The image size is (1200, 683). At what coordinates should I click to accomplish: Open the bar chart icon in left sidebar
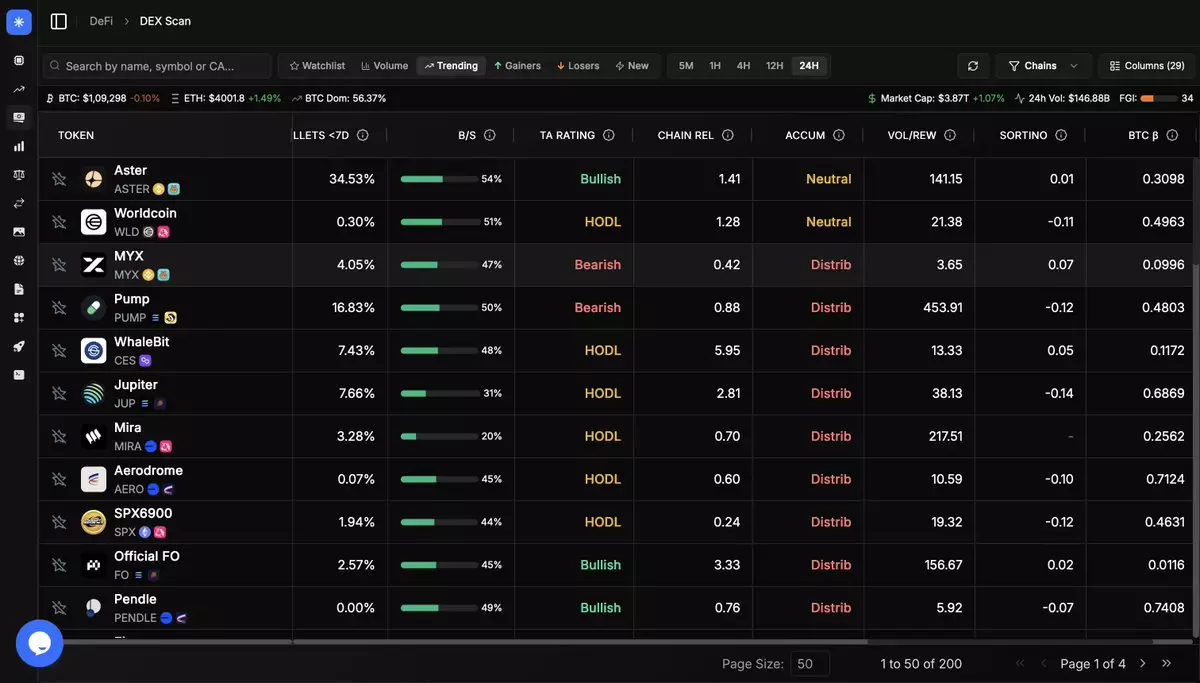pos(19,146)
